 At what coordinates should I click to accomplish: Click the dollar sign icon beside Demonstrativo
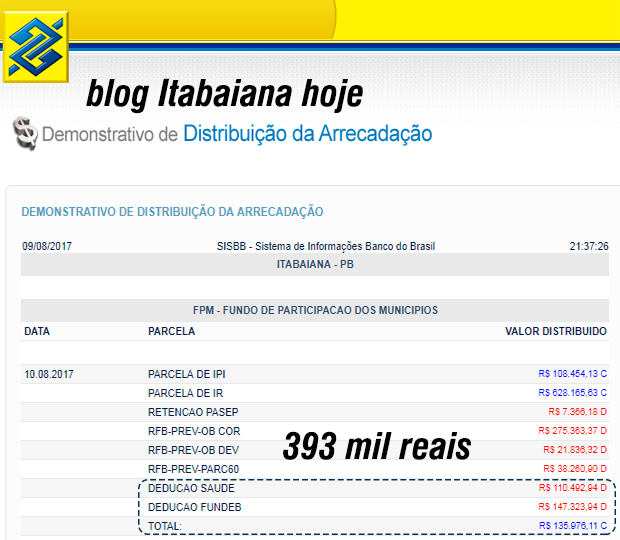point(25,133)
